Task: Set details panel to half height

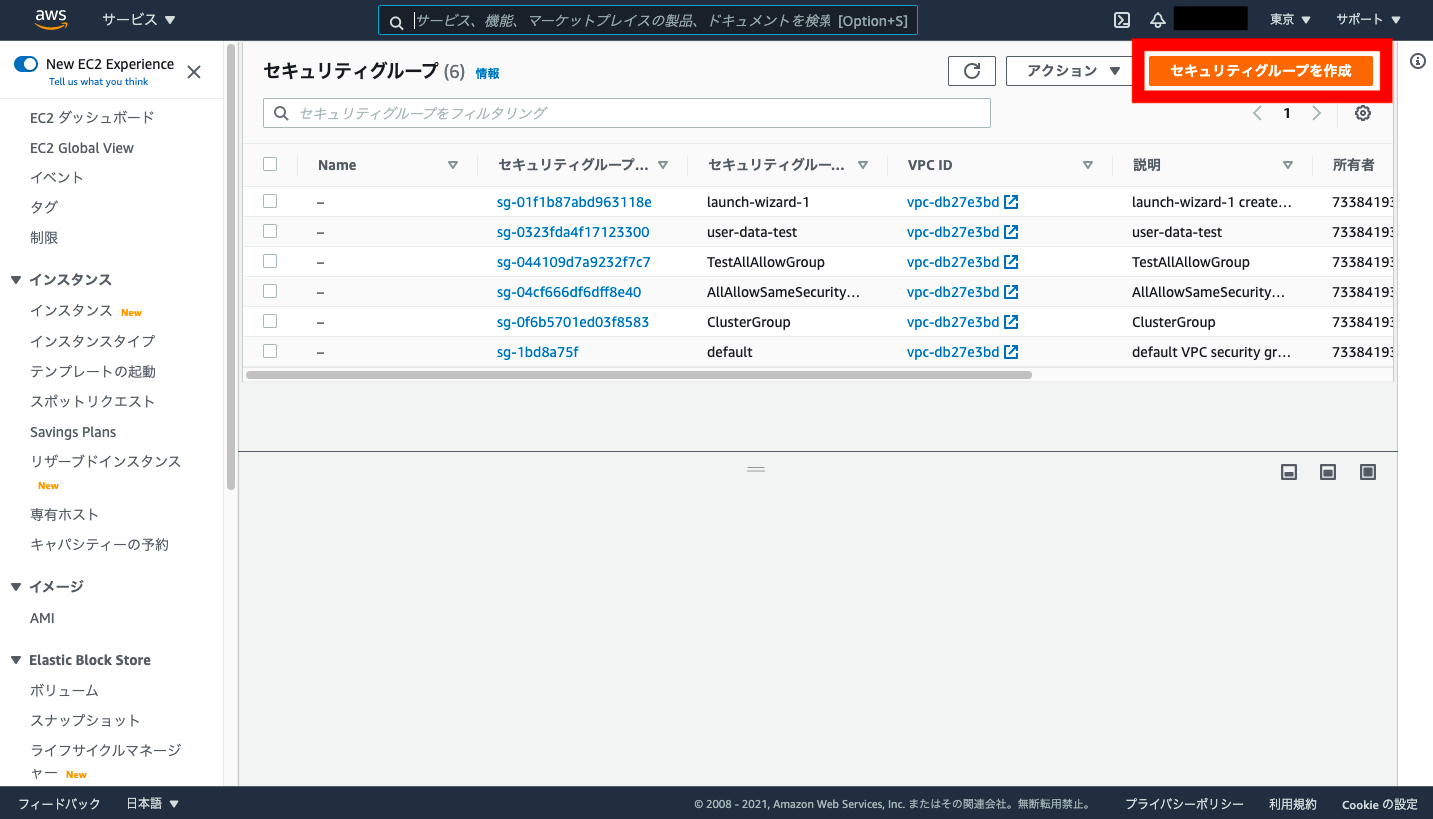Action: 1328,472
